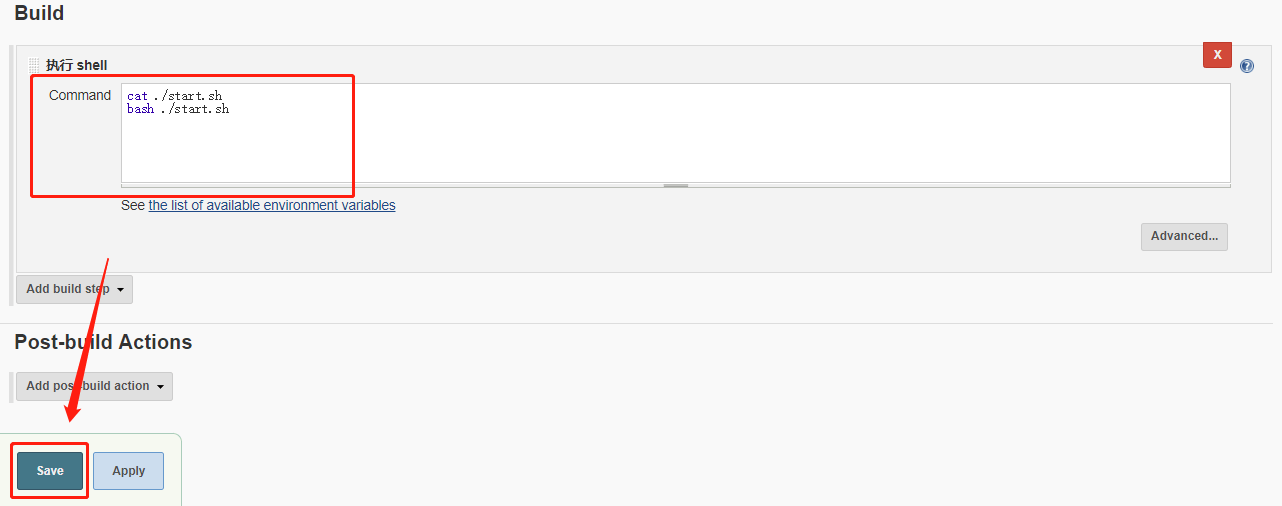Click the Build section heading
The height and width of the screenshot is (506, 1282).
click(x=39, y=13)
